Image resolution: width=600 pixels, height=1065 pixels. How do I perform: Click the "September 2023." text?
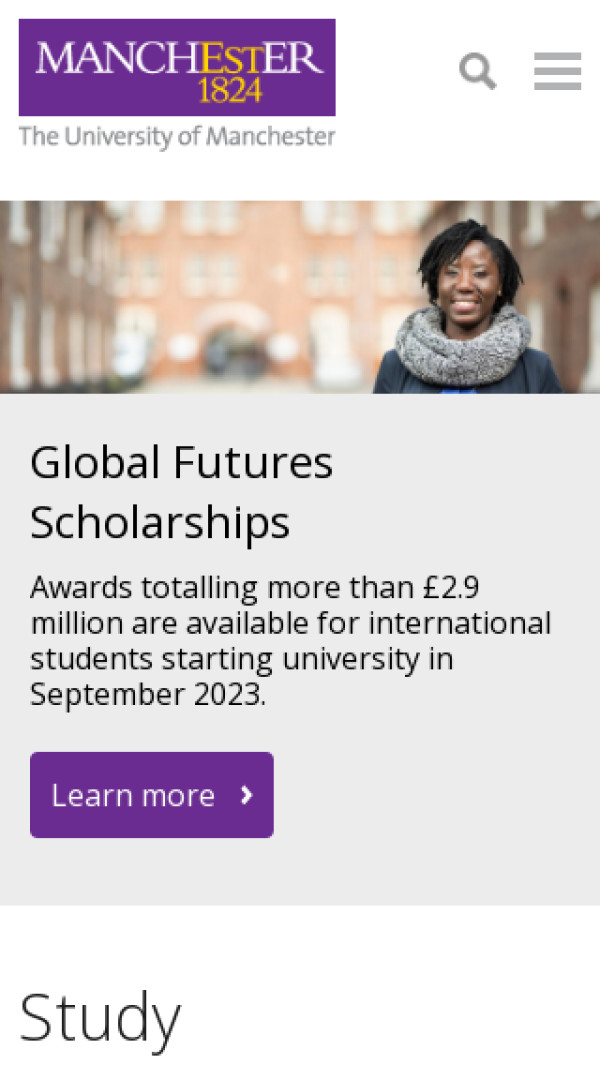(148, 694)
